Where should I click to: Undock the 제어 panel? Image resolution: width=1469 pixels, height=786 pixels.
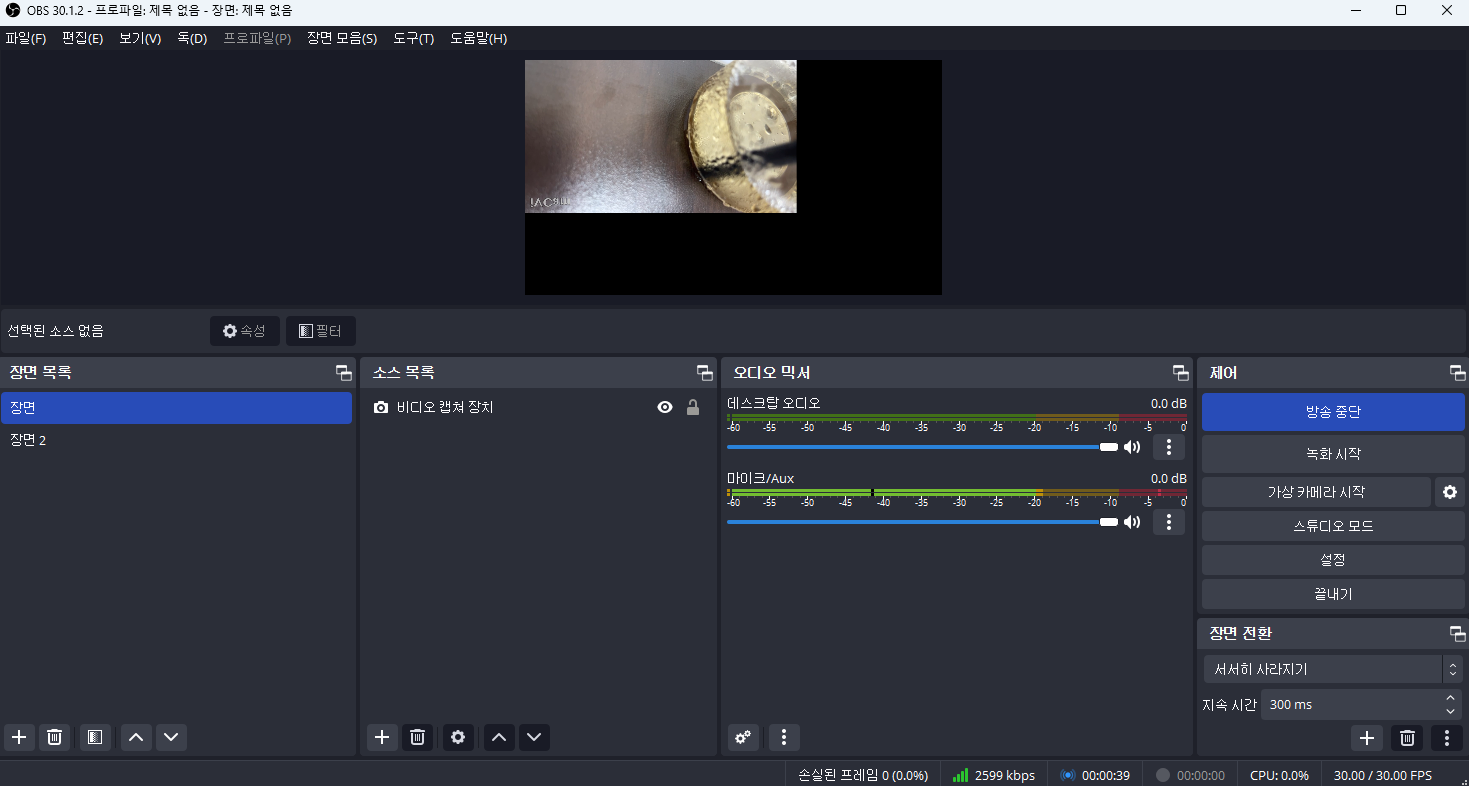coord(1457,373)
